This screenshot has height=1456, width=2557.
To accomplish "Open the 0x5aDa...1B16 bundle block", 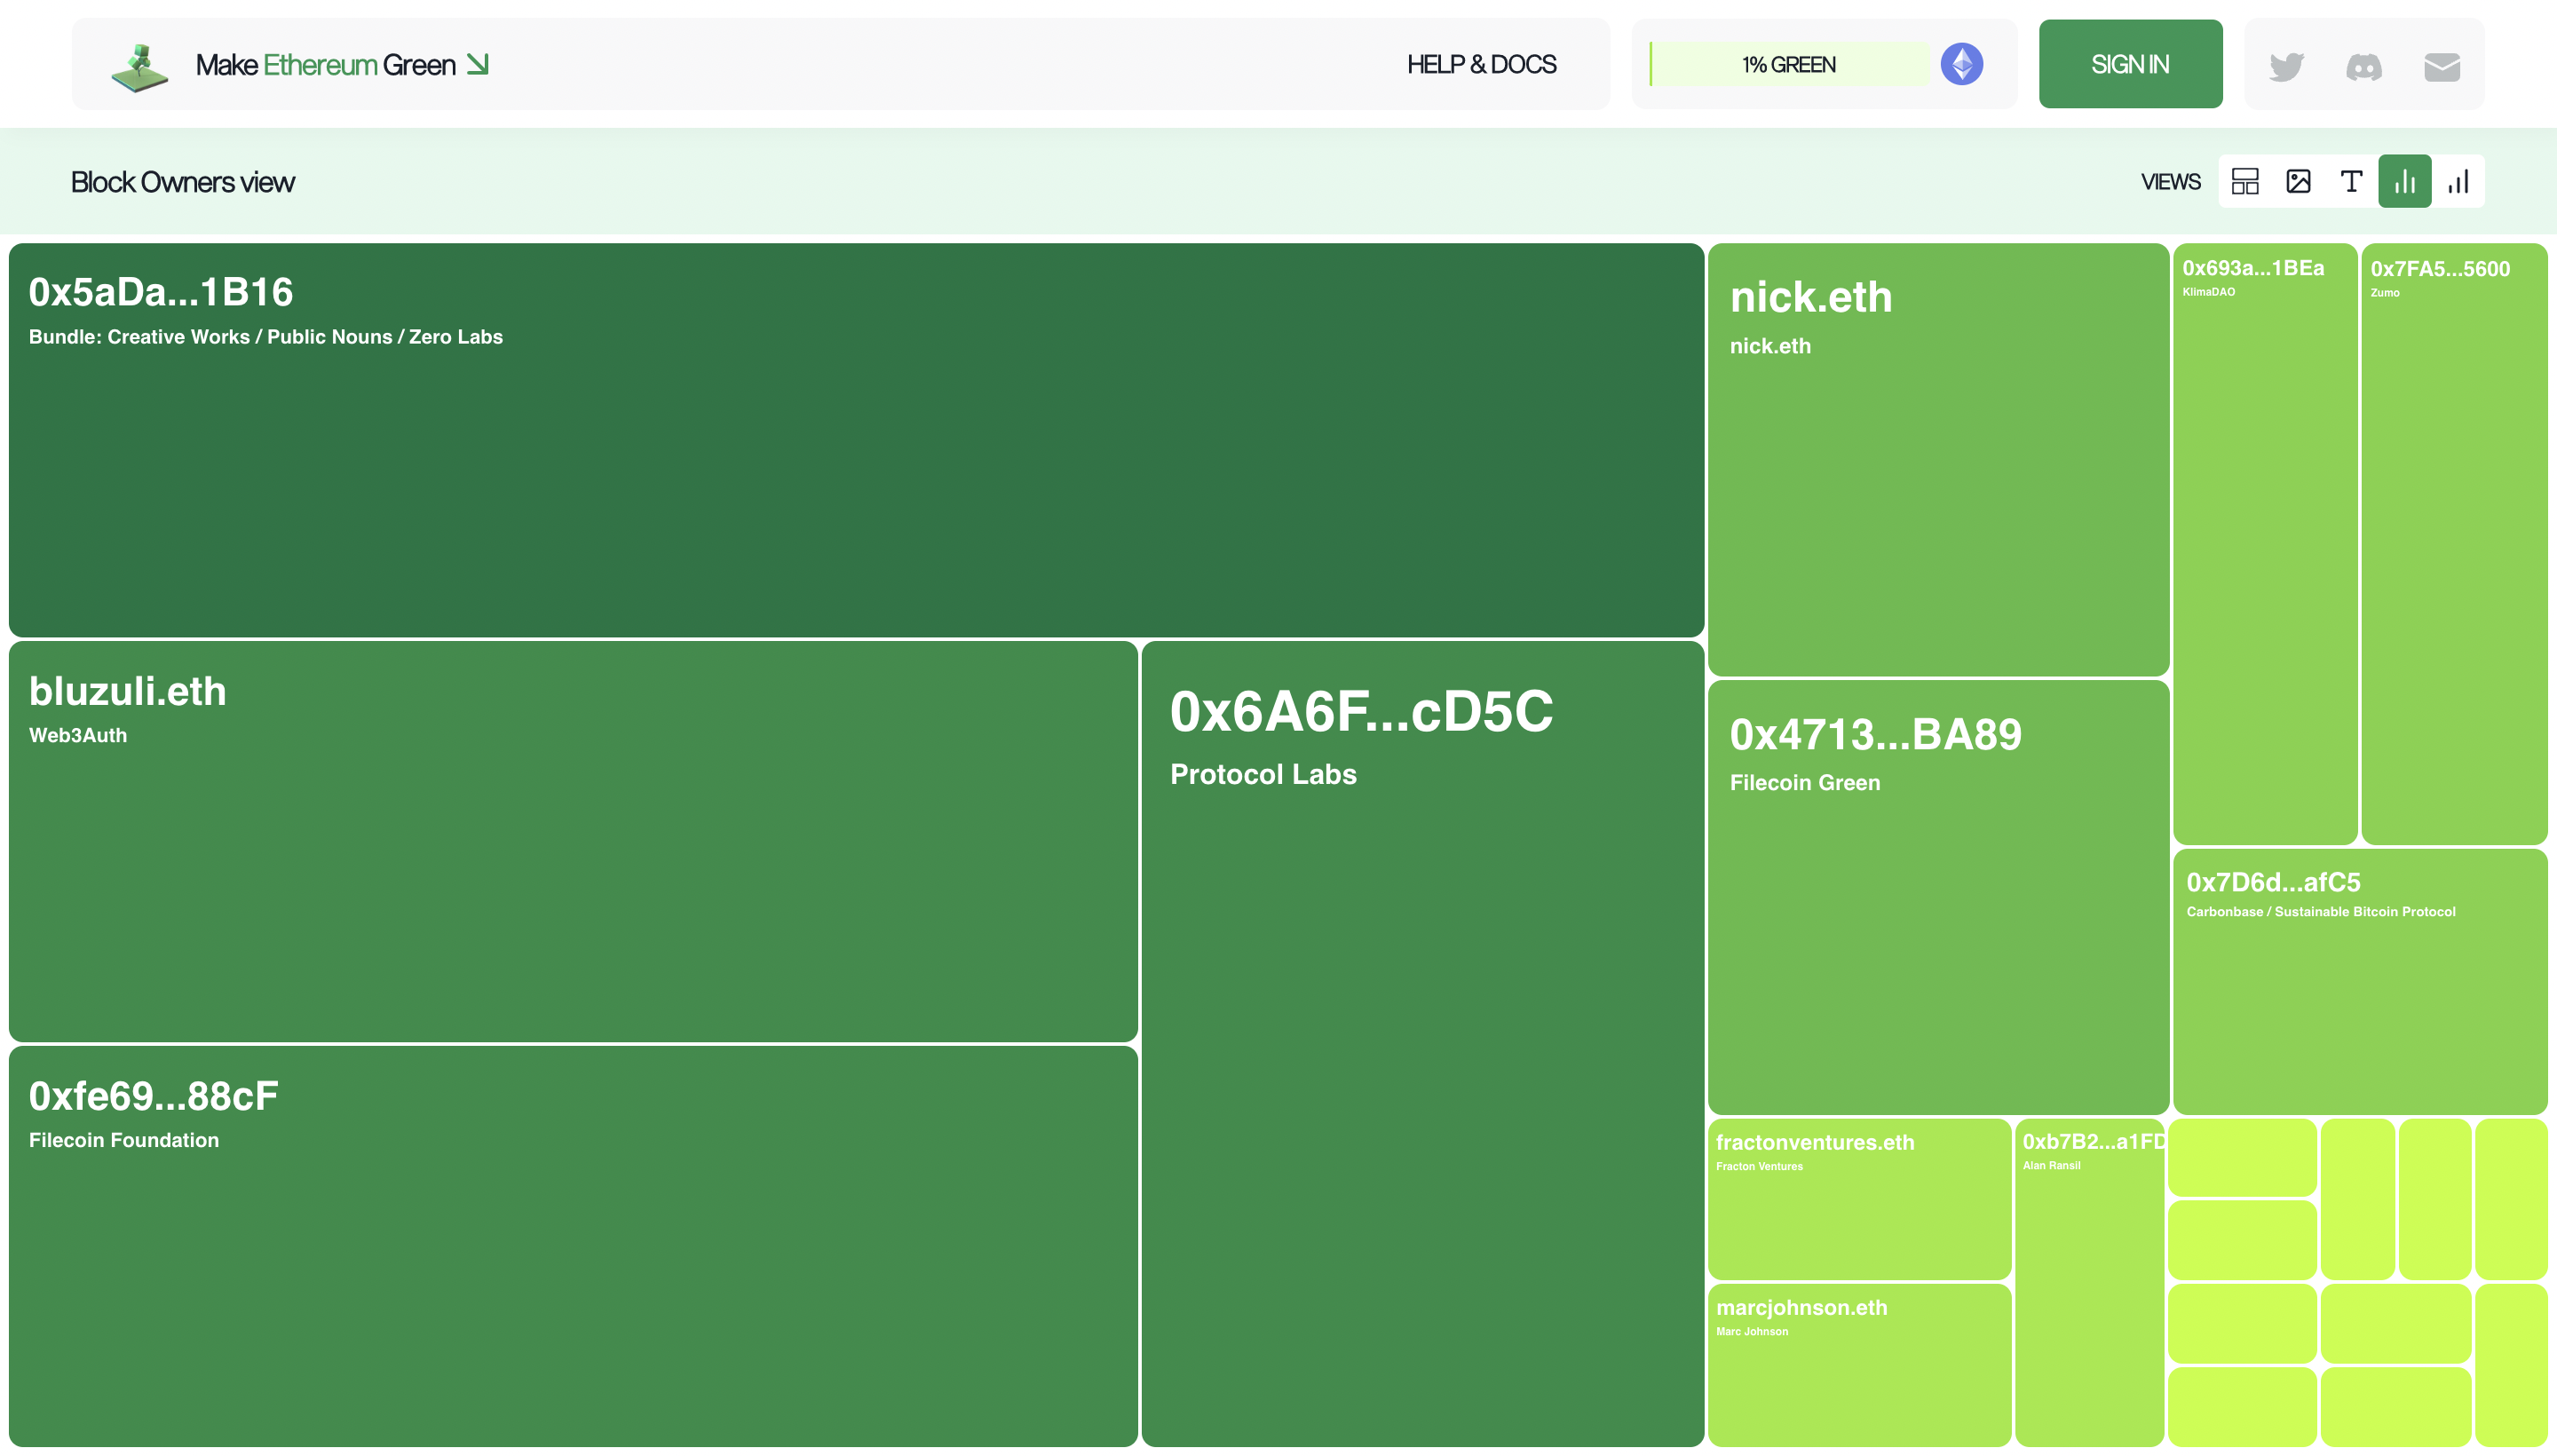I will (856, 440).
